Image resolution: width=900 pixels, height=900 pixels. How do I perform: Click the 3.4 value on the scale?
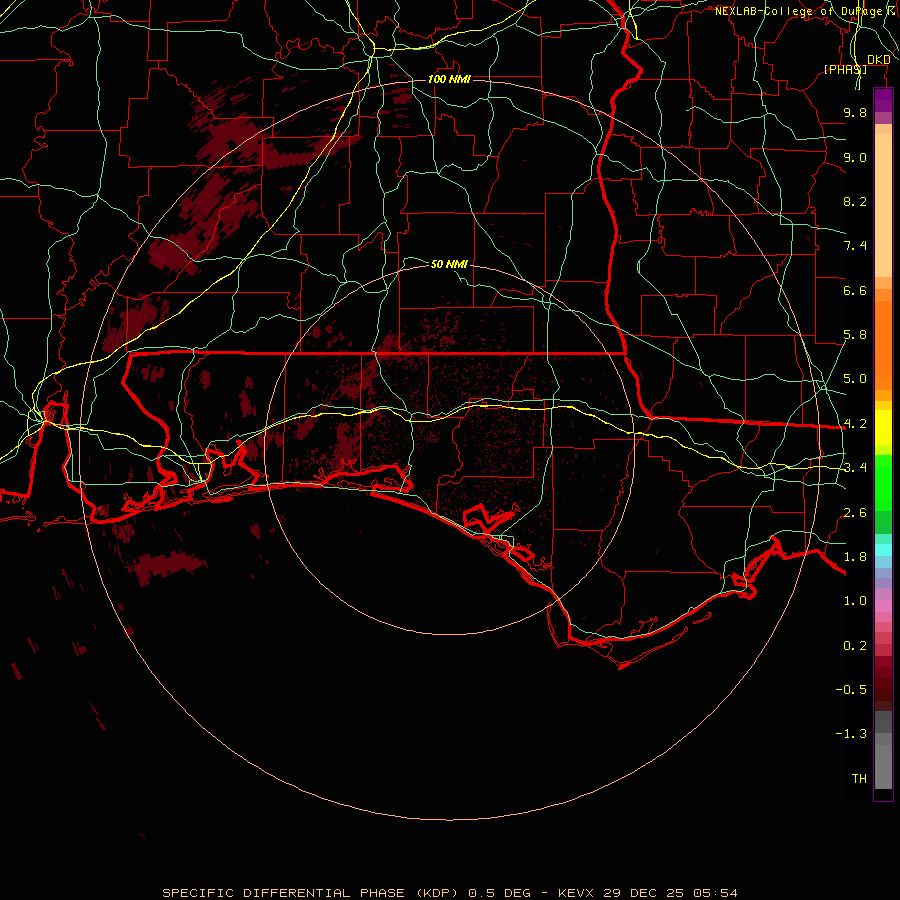(855, 468)
